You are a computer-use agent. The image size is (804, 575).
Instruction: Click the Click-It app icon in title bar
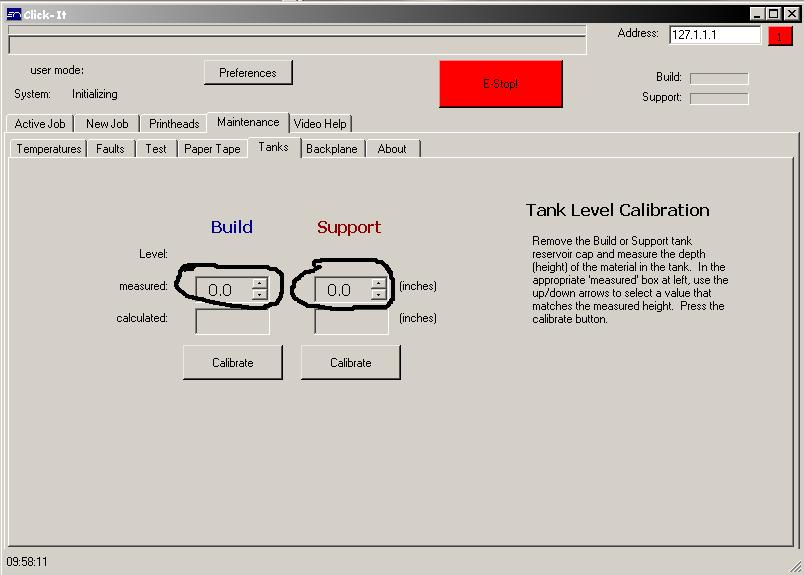[x=13, y=15]
